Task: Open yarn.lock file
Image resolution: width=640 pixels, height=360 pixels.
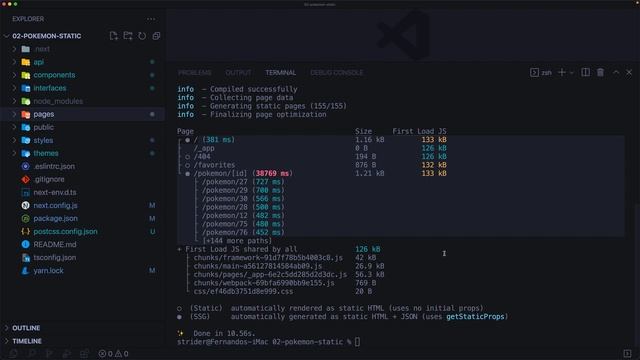Action: pos(48,271)
